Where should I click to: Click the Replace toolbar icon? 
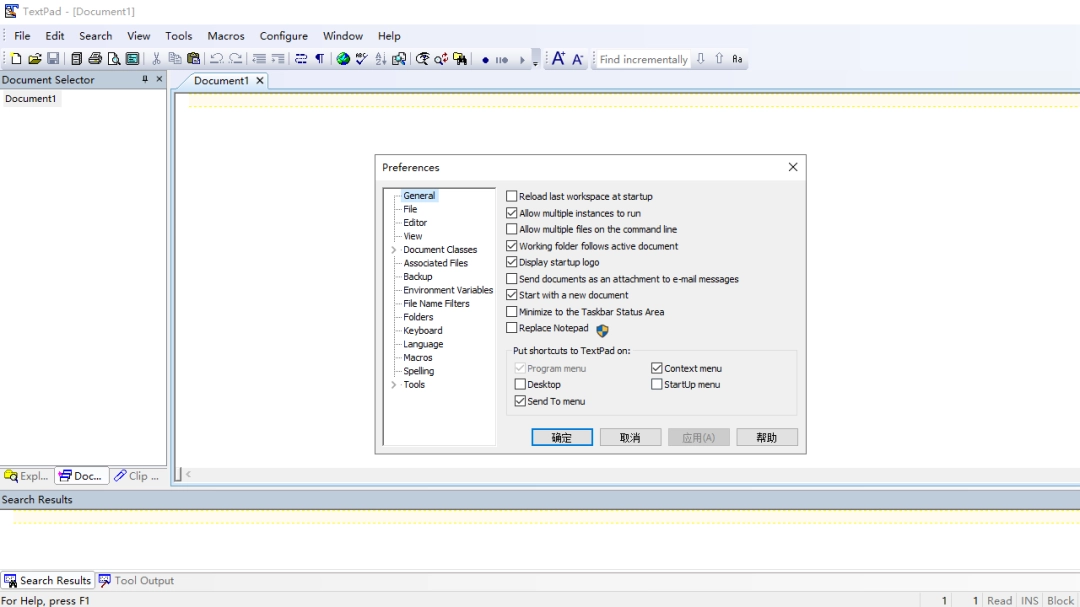coord(441,59)
